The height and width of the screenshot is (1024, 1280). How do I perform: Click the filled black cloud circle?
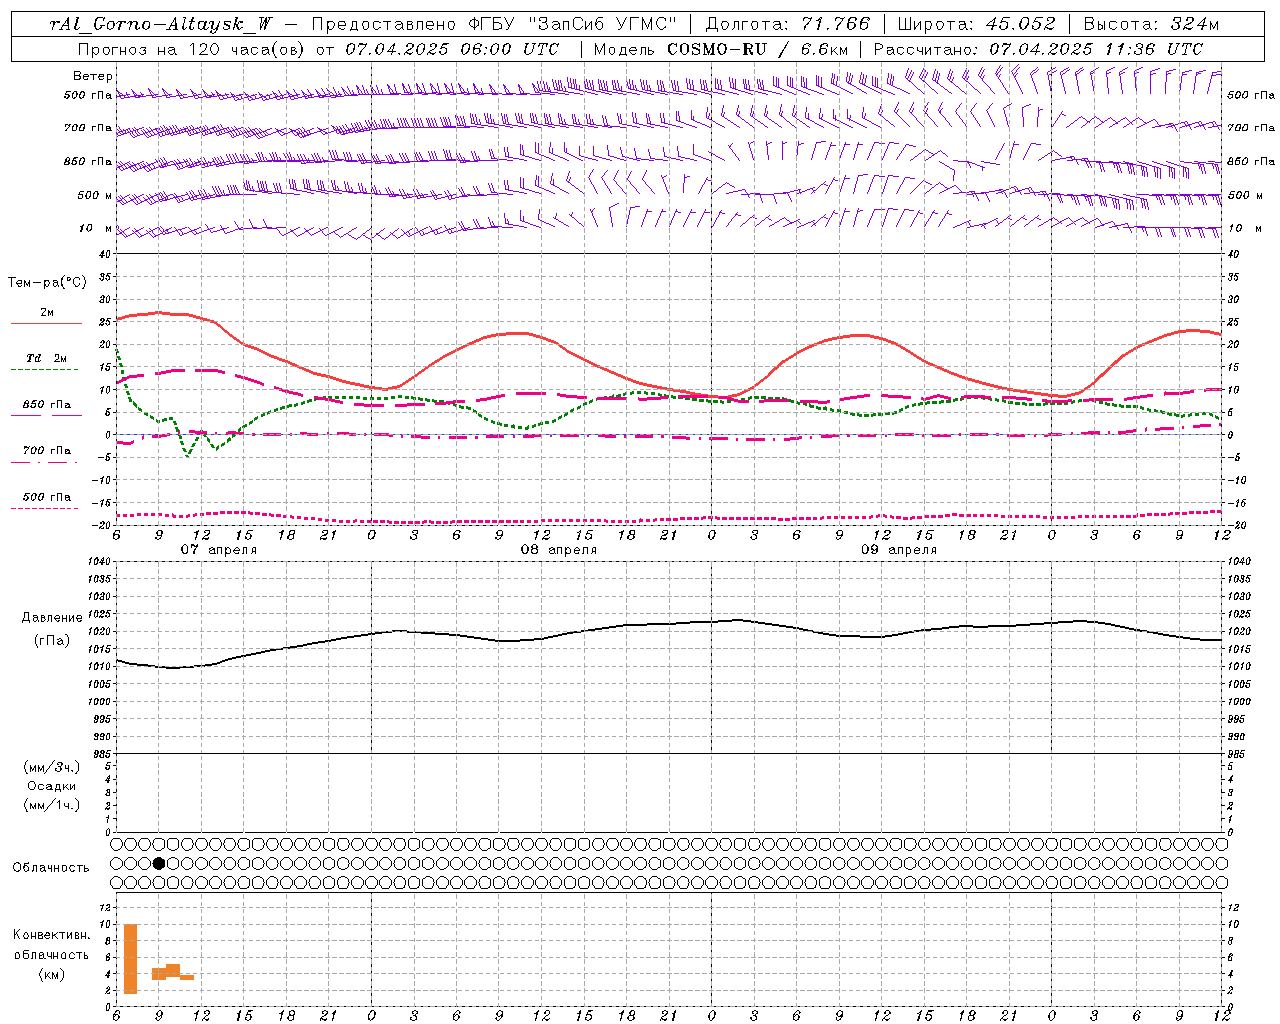pos(159,863)
